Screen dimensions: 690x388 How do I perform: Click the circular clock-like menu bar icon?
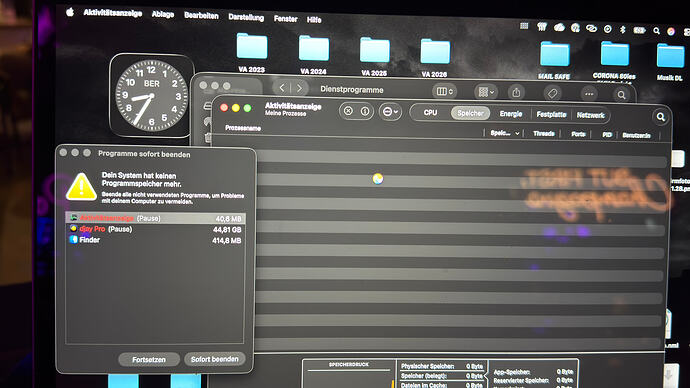pos(608,29)
